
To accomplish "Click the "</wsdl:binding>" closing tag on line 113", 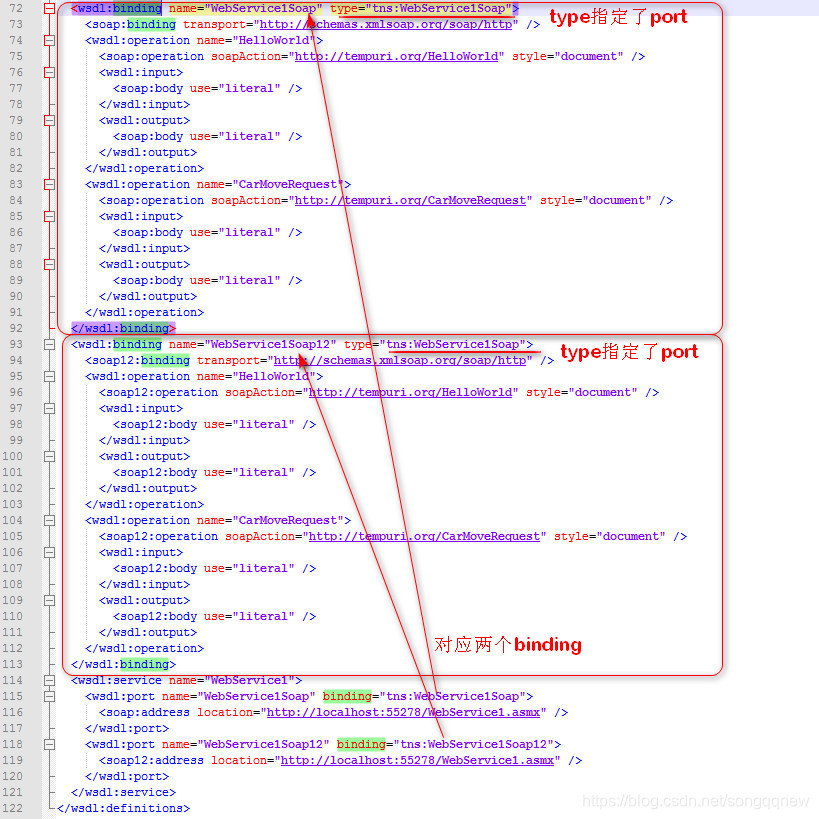I will pyautogui.click(x=124, y=664).
